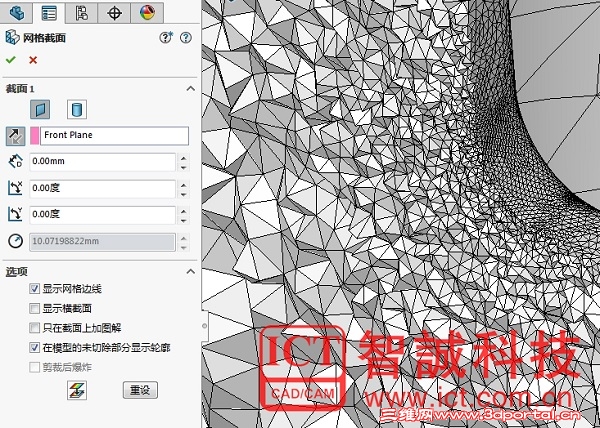Increase offset distance with up arrow
Image resolution: width=600 pixels, height=428 pixels.
184,158
